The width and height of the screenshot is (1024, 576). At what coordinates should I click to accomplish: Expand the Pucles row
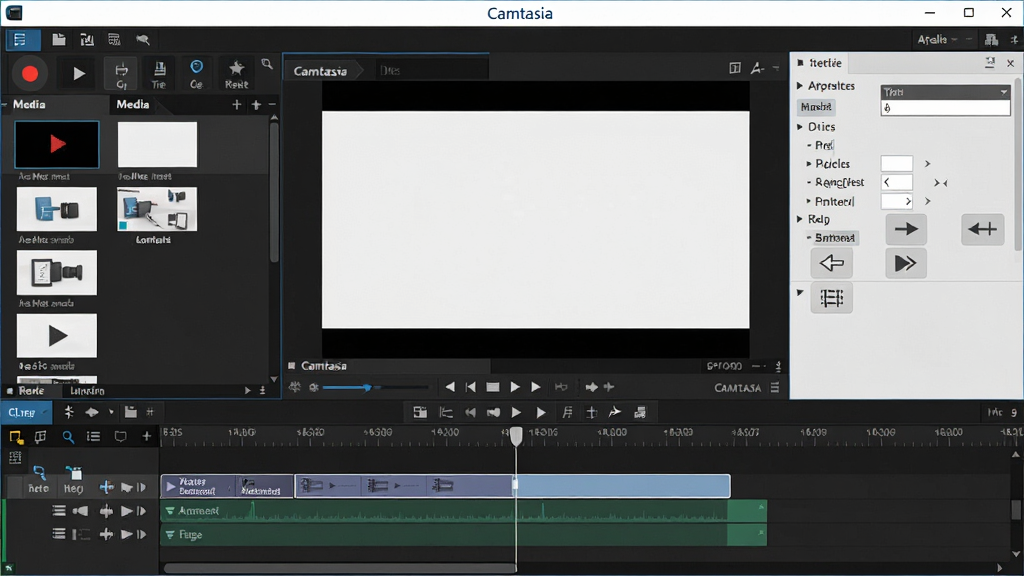click(809, 163)
